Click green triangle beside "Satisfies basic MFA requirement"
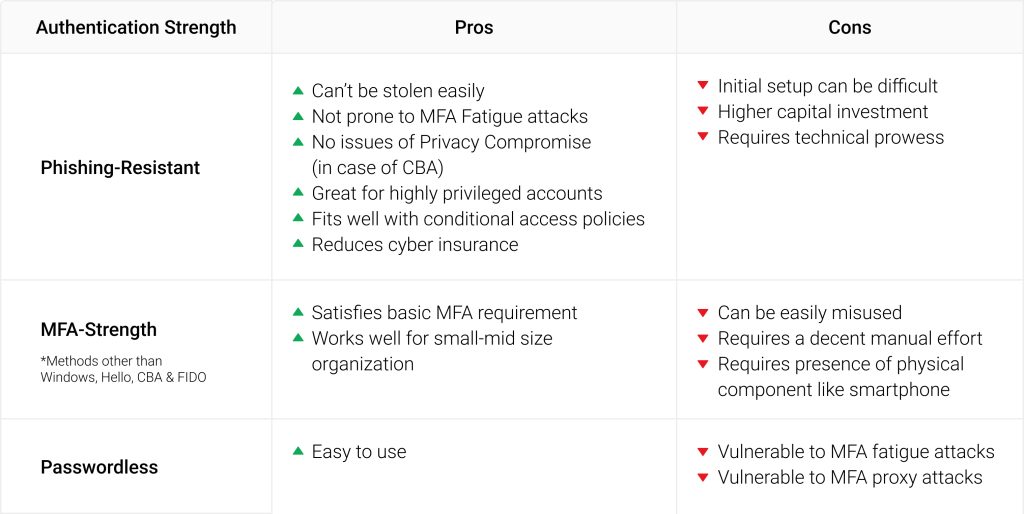Screen dimensions: 1024x514 click(298, 312)
